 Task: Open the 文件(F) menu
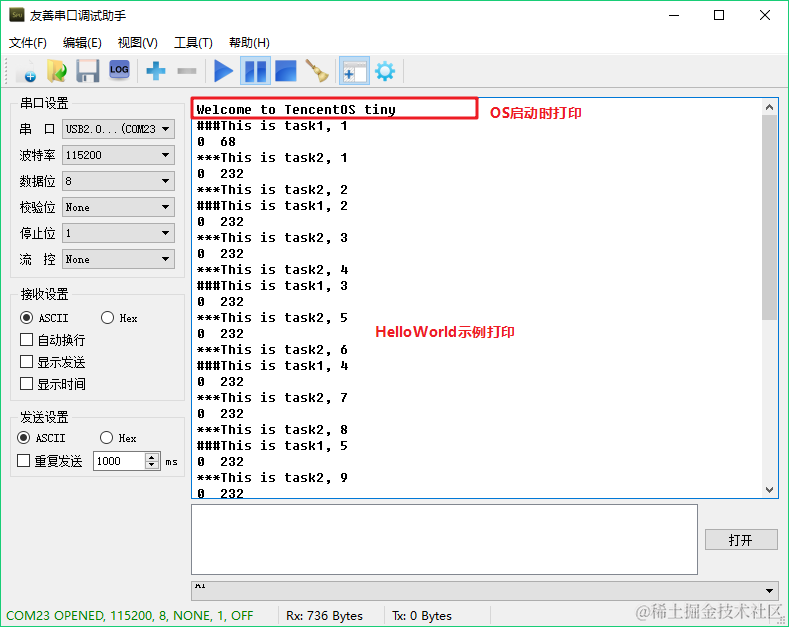pos(28,43)
